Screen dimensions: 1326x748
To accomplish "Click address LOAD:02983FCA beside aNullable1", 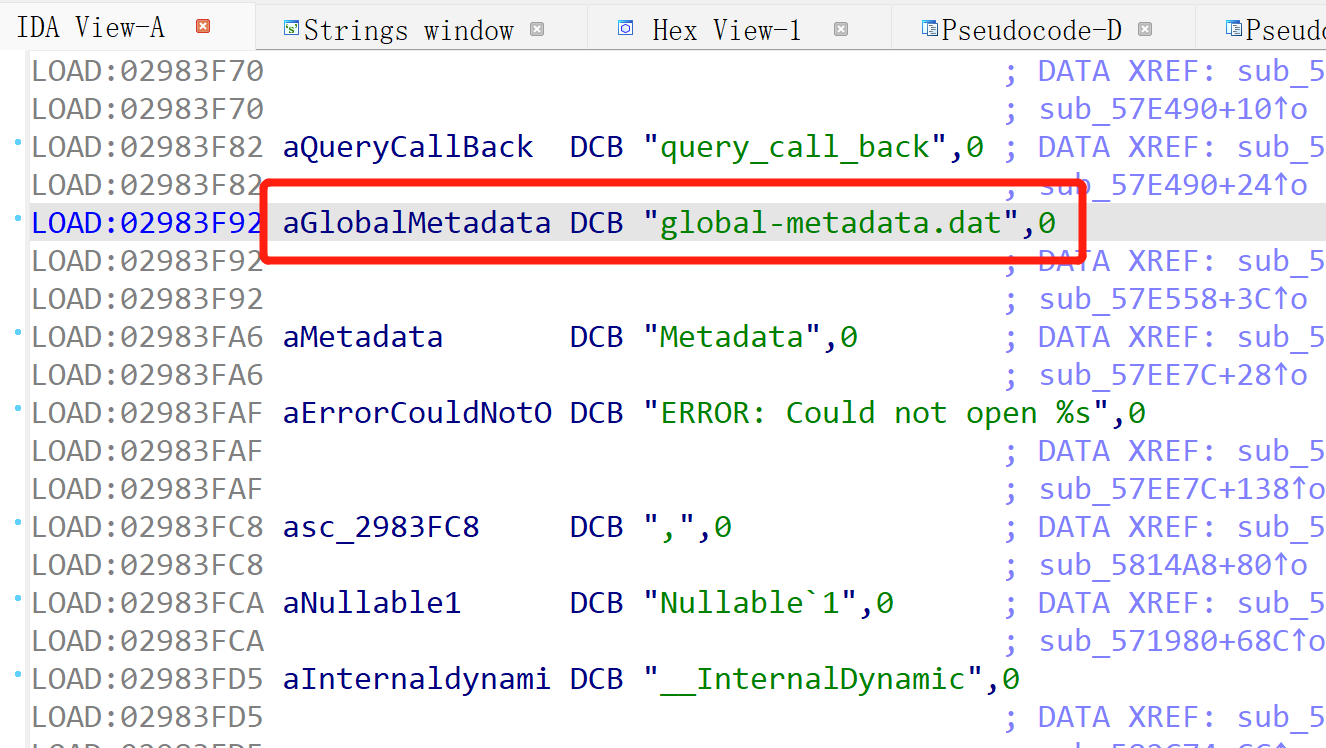I will point(147,603).
